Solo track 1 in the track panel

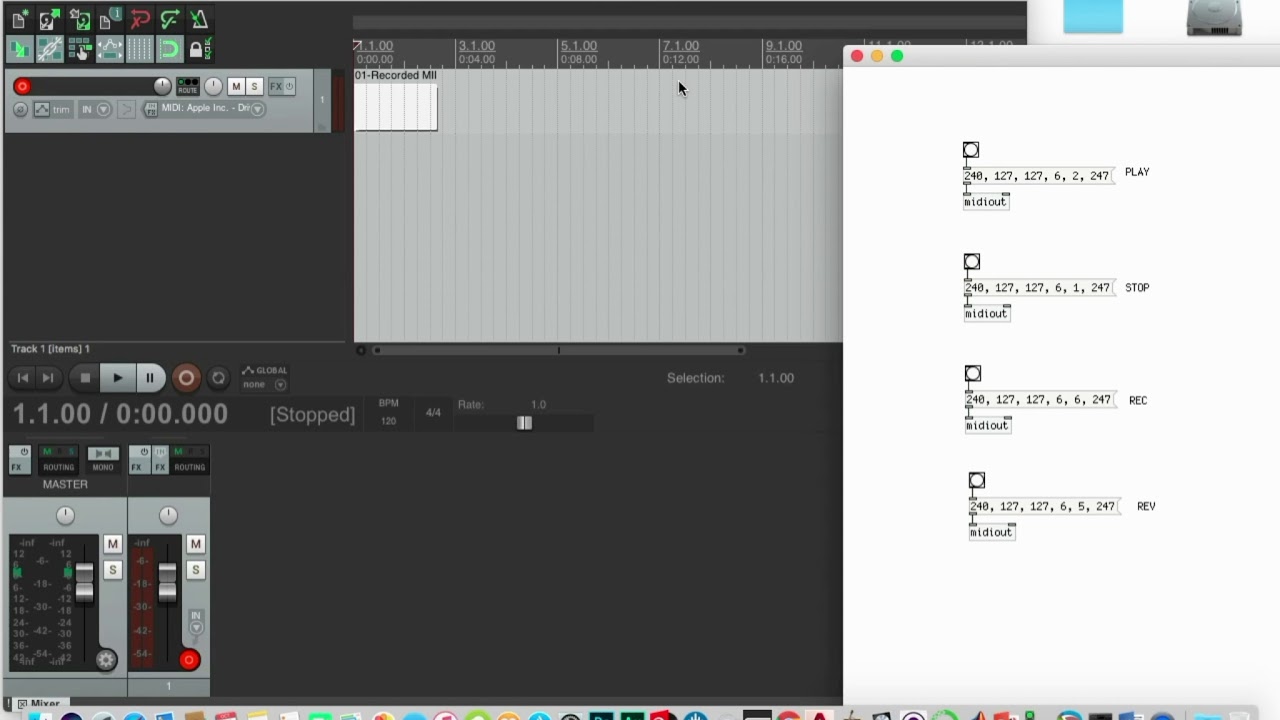pos(254,86)
